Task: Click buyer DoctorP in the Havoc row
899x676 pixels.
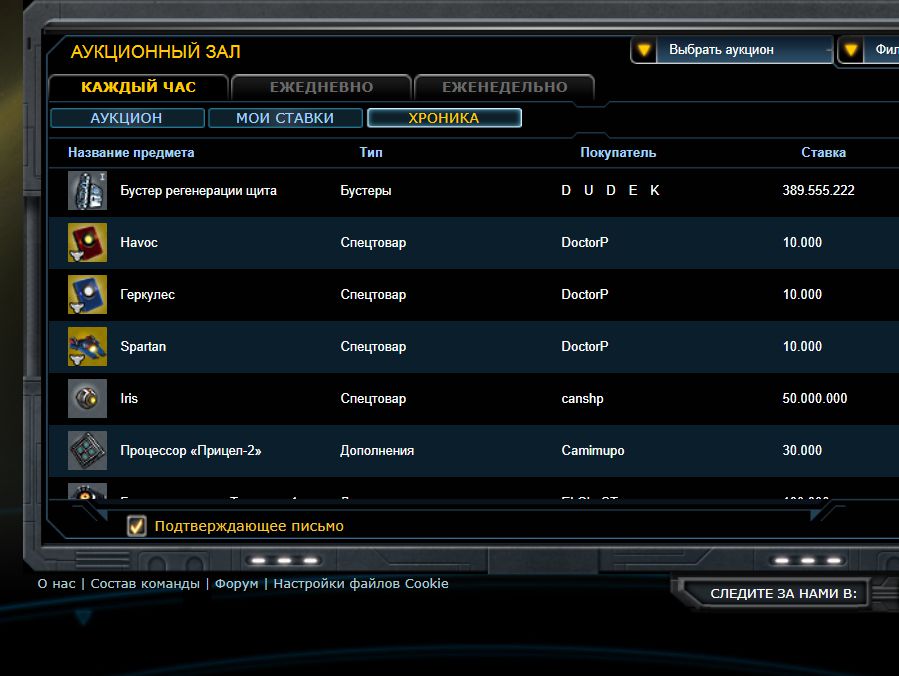Action: (585, 243)
